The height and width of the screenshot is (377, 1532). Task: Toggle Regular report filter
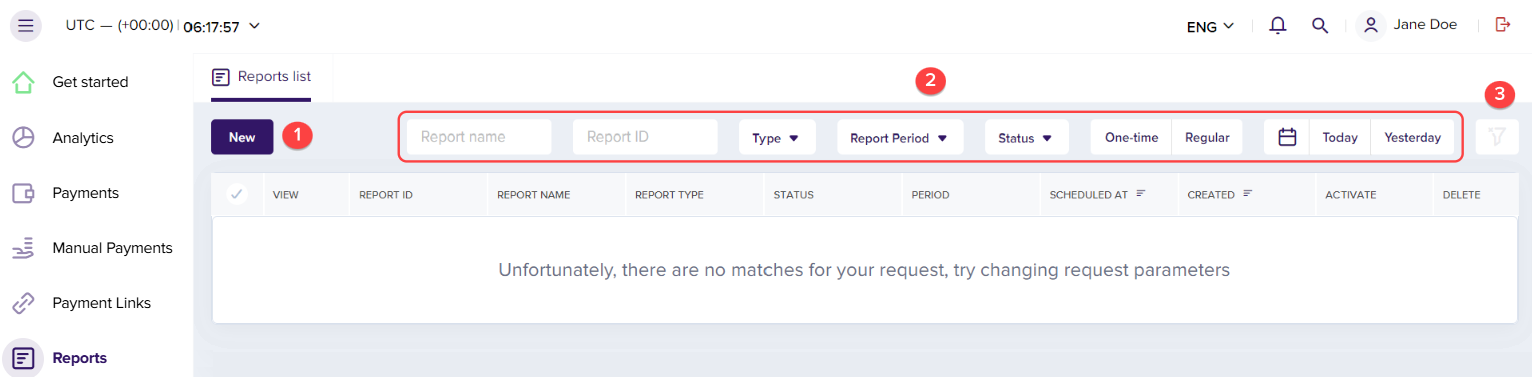[1207, 137]
